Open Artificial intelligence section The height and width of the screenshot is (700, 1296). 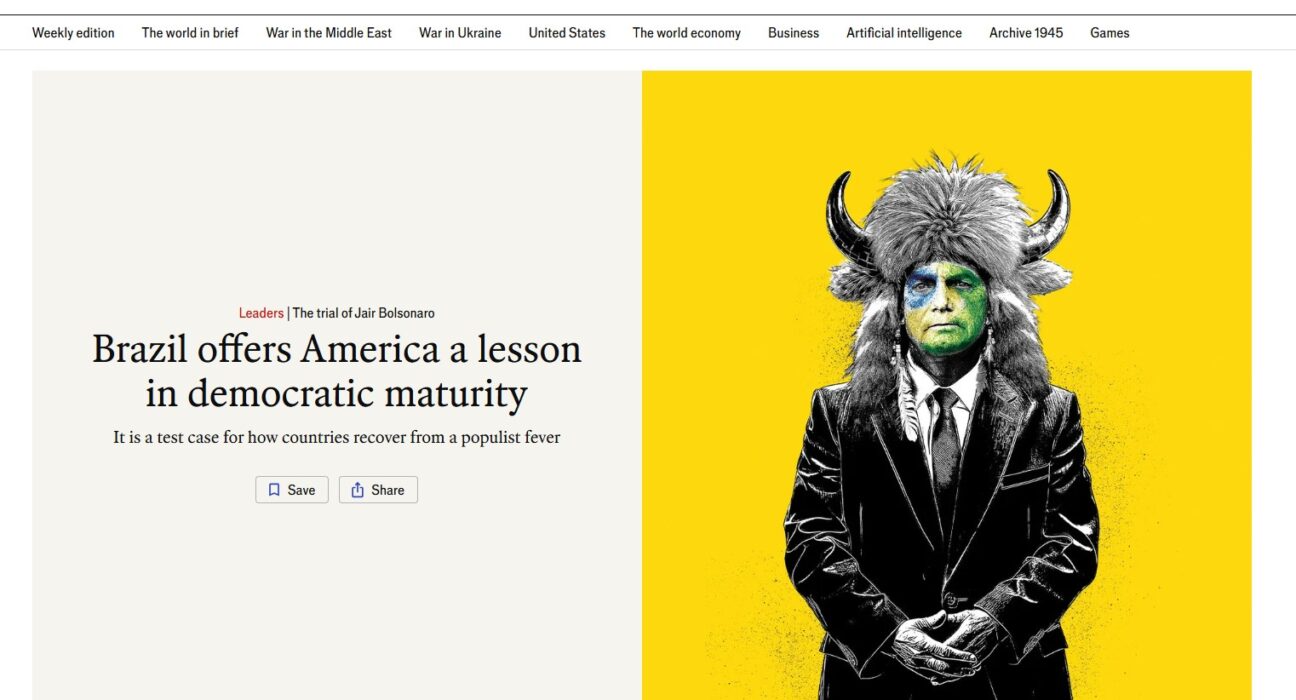pos(904,33)
